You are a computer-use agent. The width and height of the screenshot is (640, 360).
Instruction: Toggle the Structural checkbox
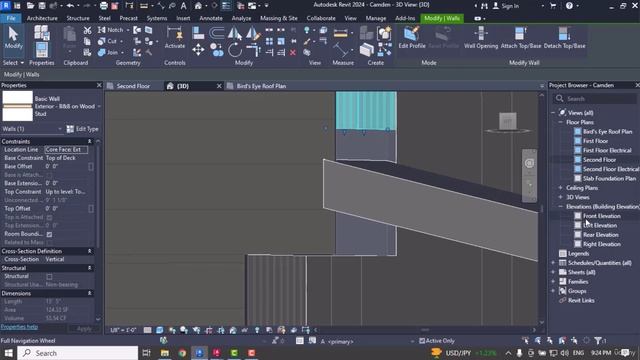click(49, 276)
